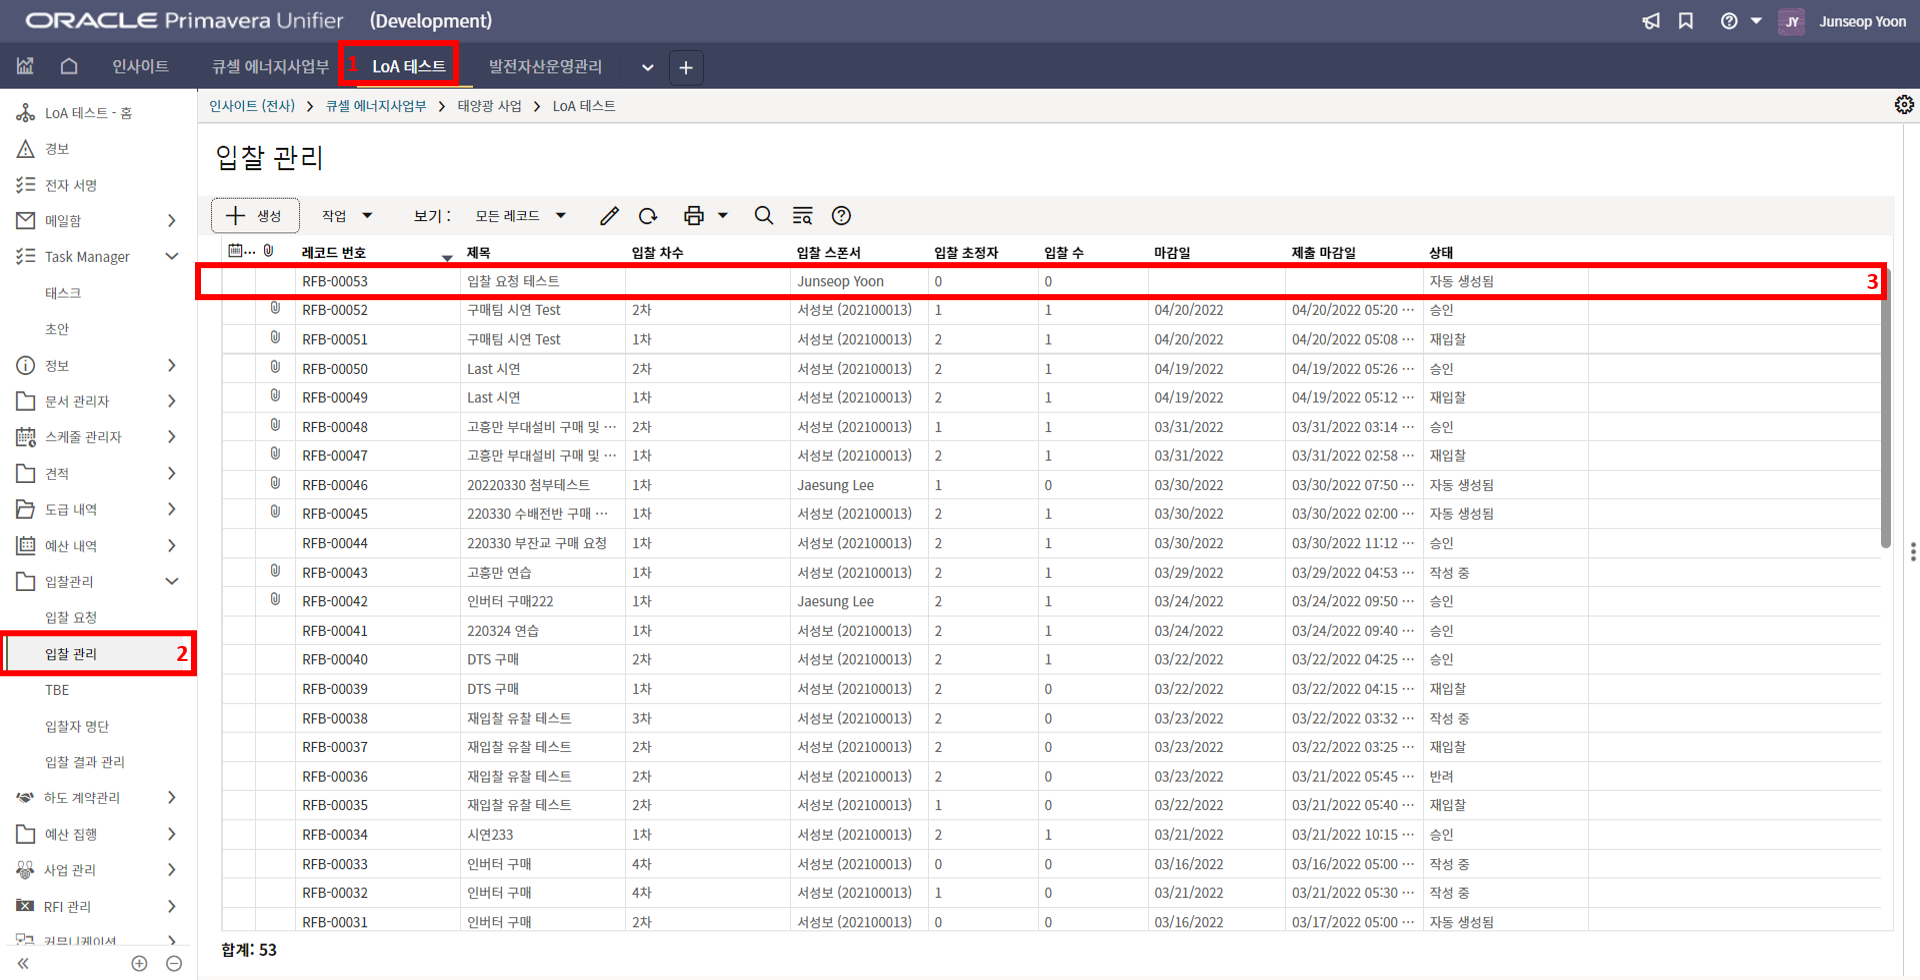Go to home icon in tab bar
The height and width of the screenshot is (980, 1920).
tap(69, 67)
